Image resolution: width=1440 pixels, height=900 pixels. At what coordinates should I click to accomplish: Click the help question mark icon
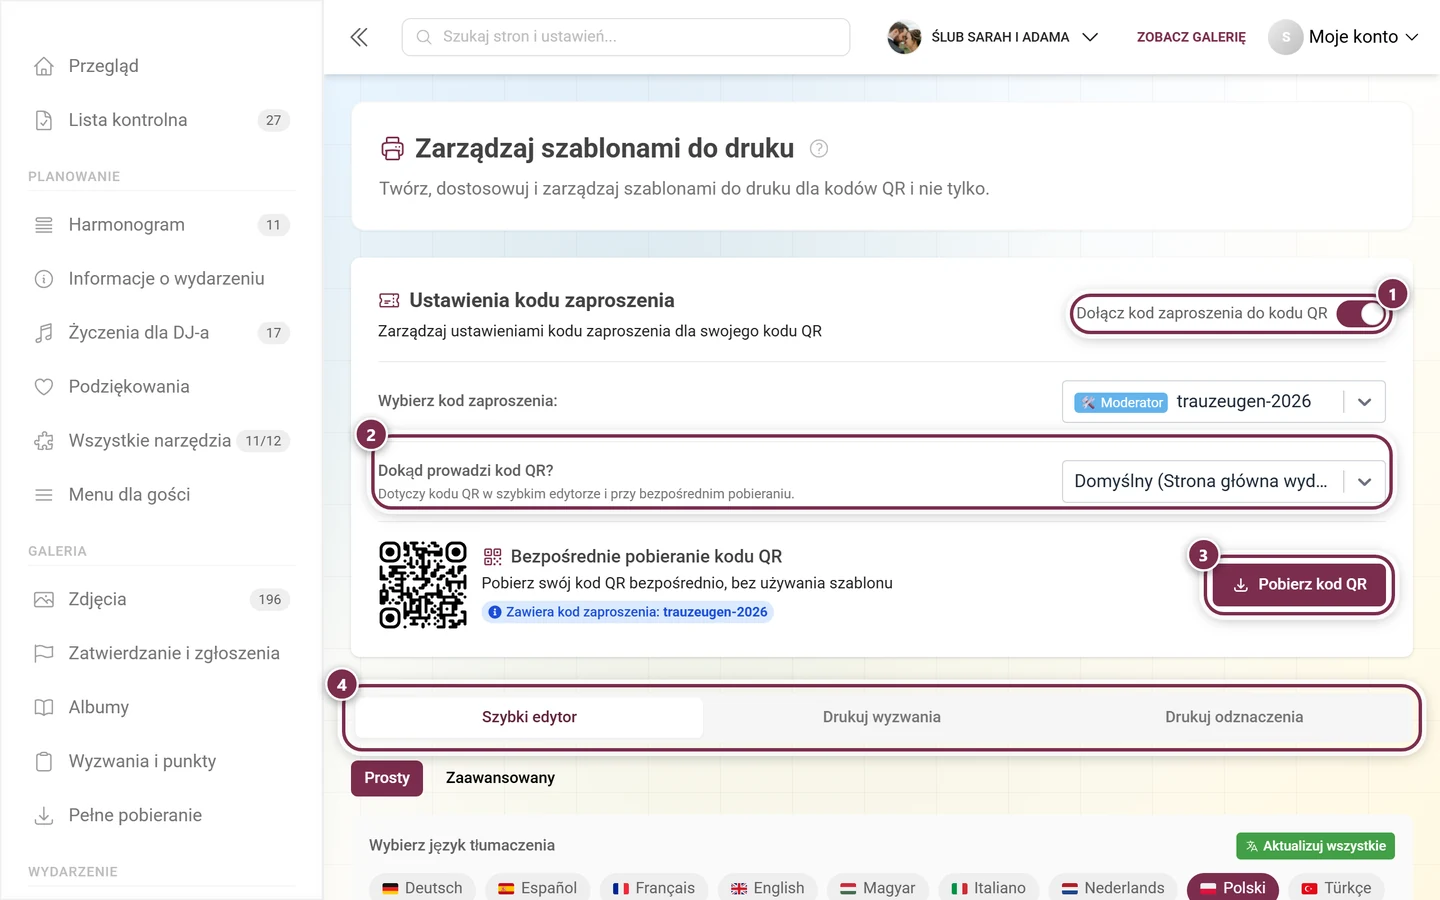coord(819,149)
